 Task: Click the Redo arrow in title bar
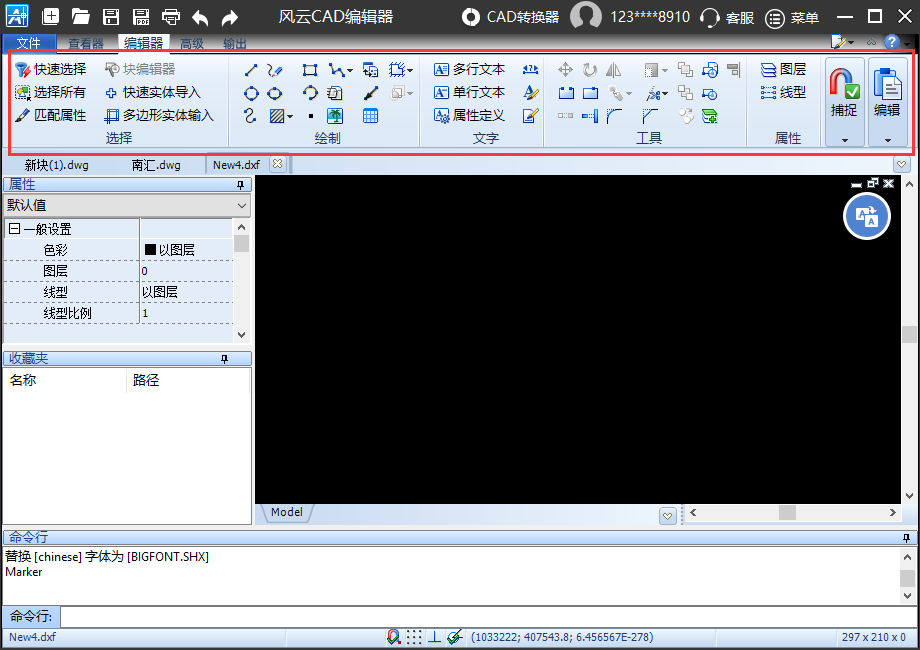tap(229, 18)
